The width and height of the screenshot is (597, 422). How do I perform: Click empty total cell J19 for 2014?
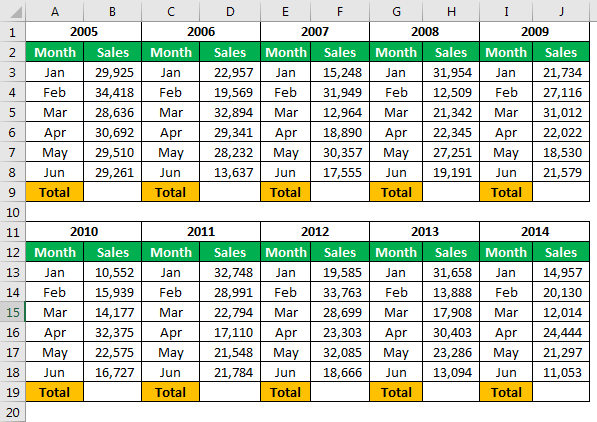point(561,392)
